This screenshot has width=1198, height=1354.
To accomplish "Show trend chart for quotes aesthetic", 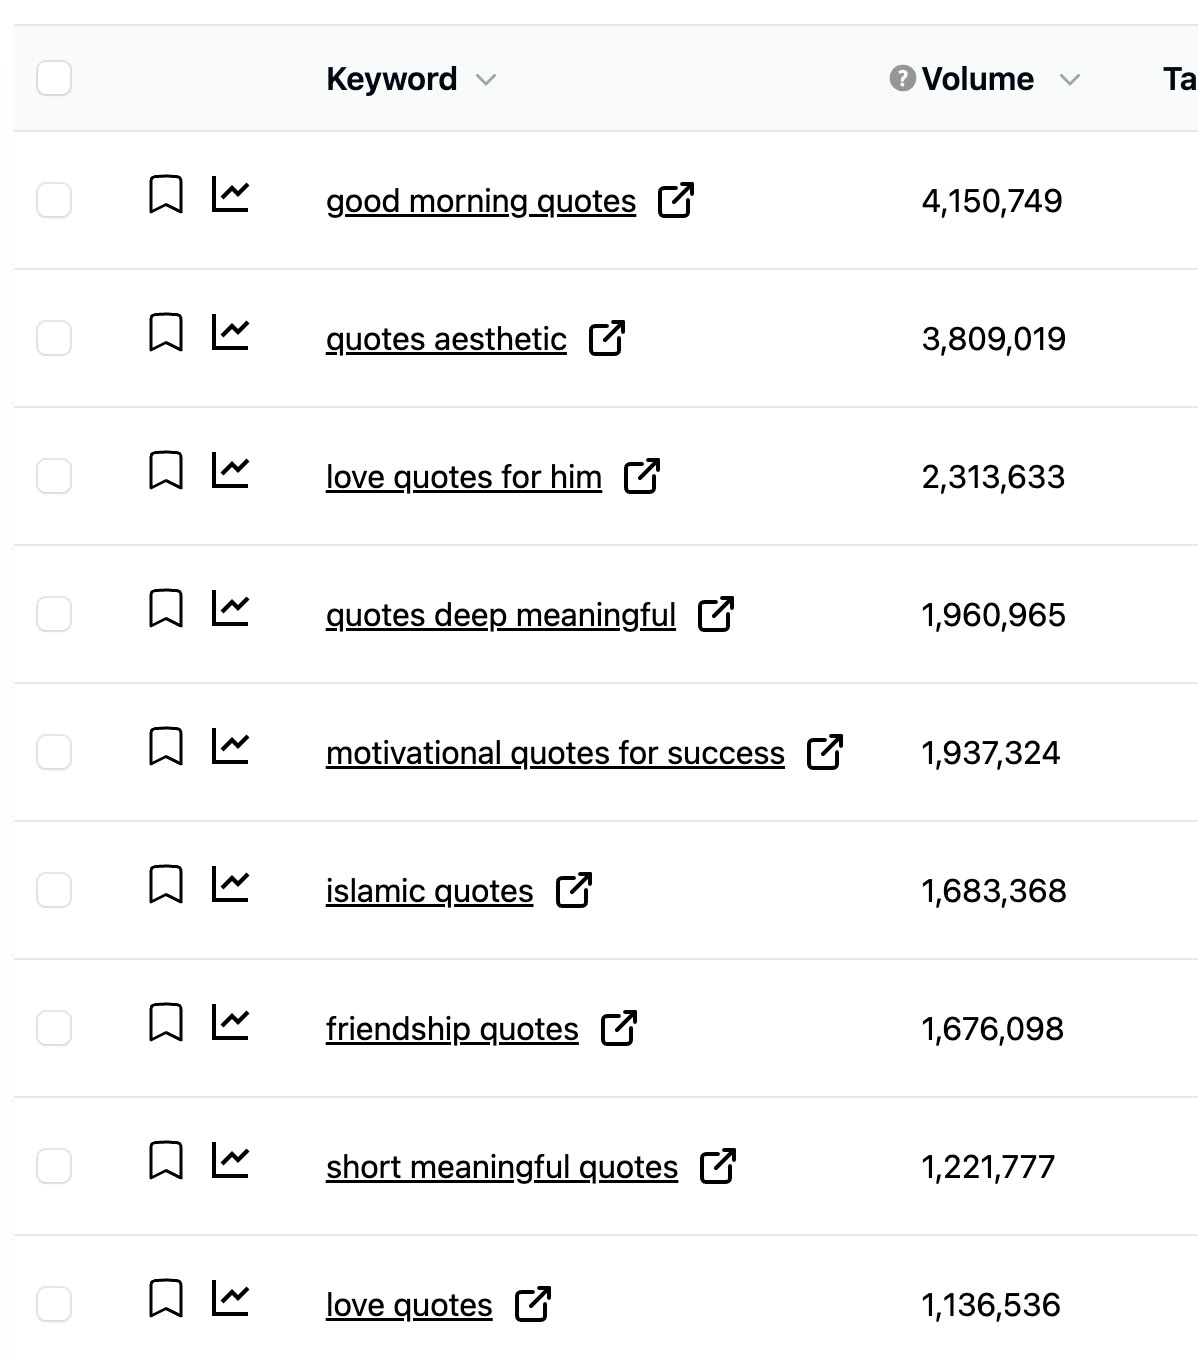I will coord(230,333).
